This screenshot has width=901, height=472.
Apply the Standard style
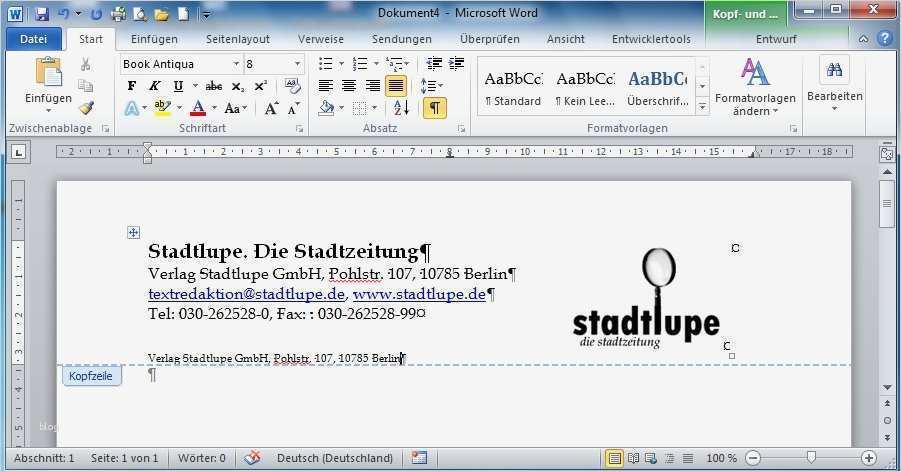(513, 87)
